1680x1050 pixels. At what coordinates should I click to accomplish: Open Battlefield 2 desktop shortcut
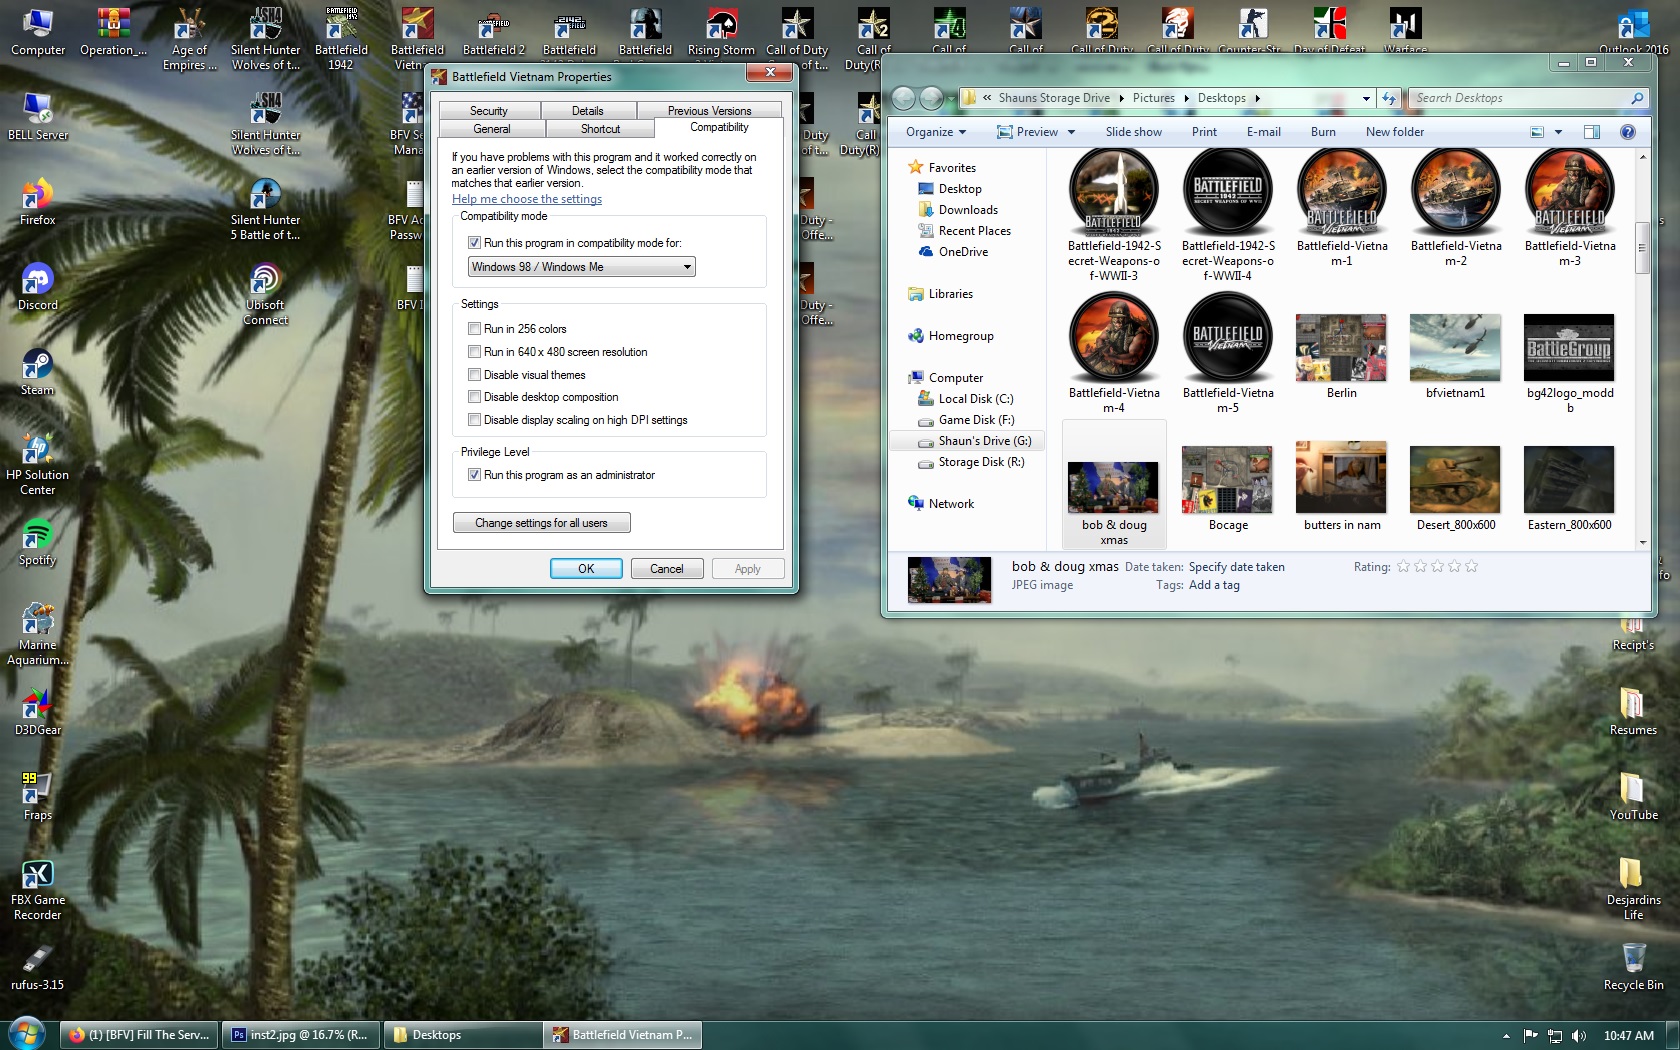coord(493,32)
